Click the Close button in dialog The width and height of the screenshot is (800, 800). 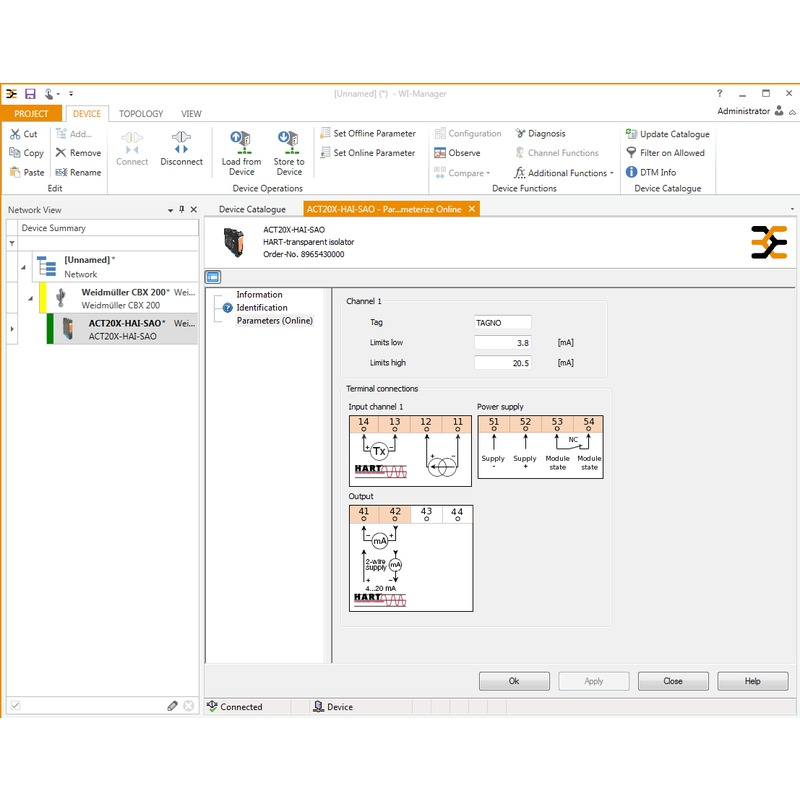click(x=673, y=681)
